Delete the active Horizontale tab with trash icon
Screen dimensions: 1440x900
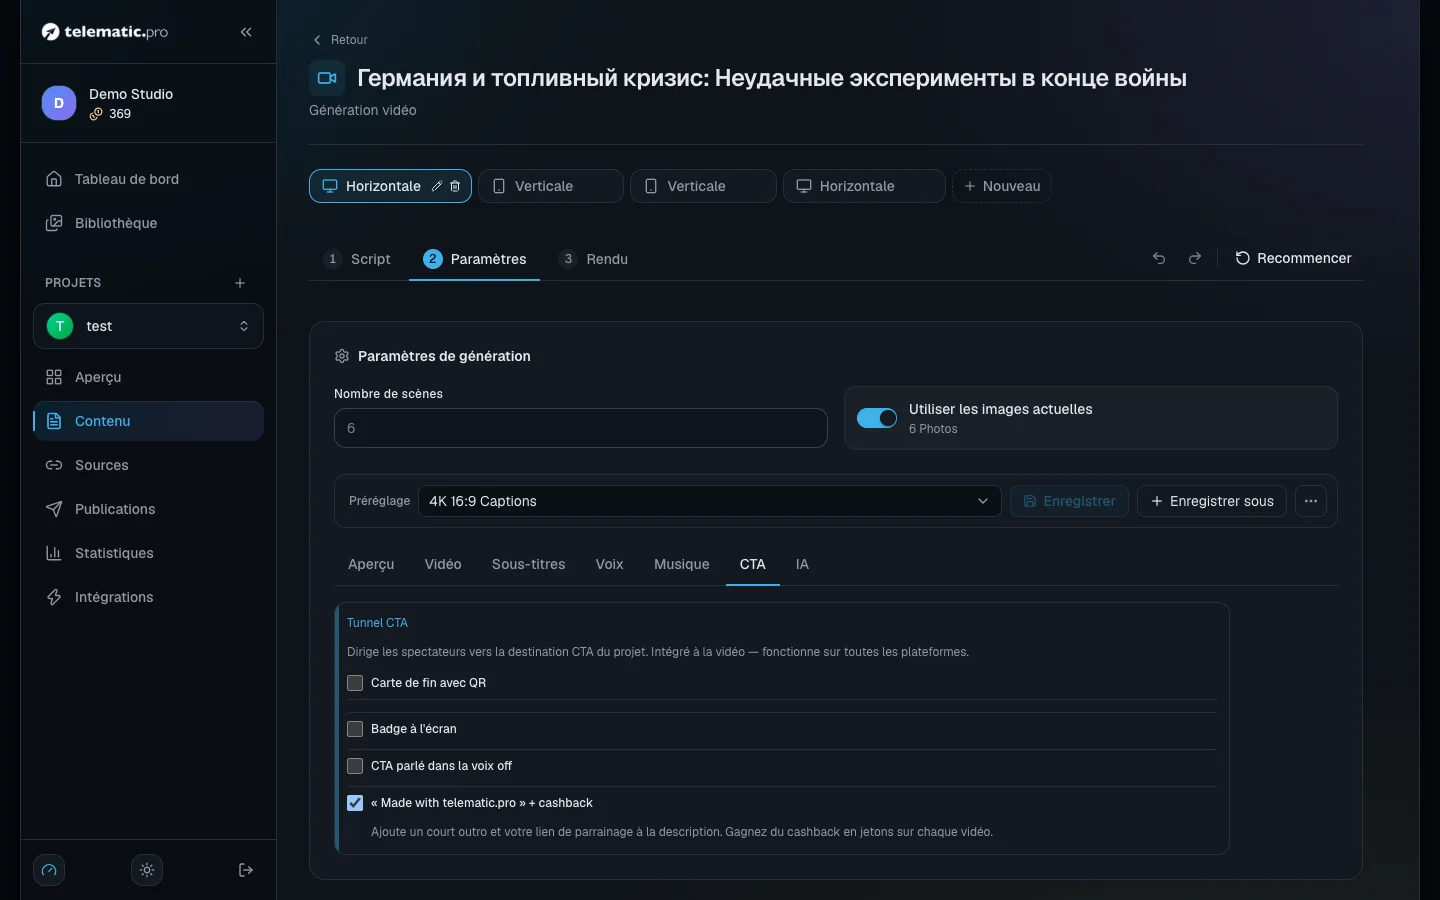pyautogui.click(x=455, y=186)
